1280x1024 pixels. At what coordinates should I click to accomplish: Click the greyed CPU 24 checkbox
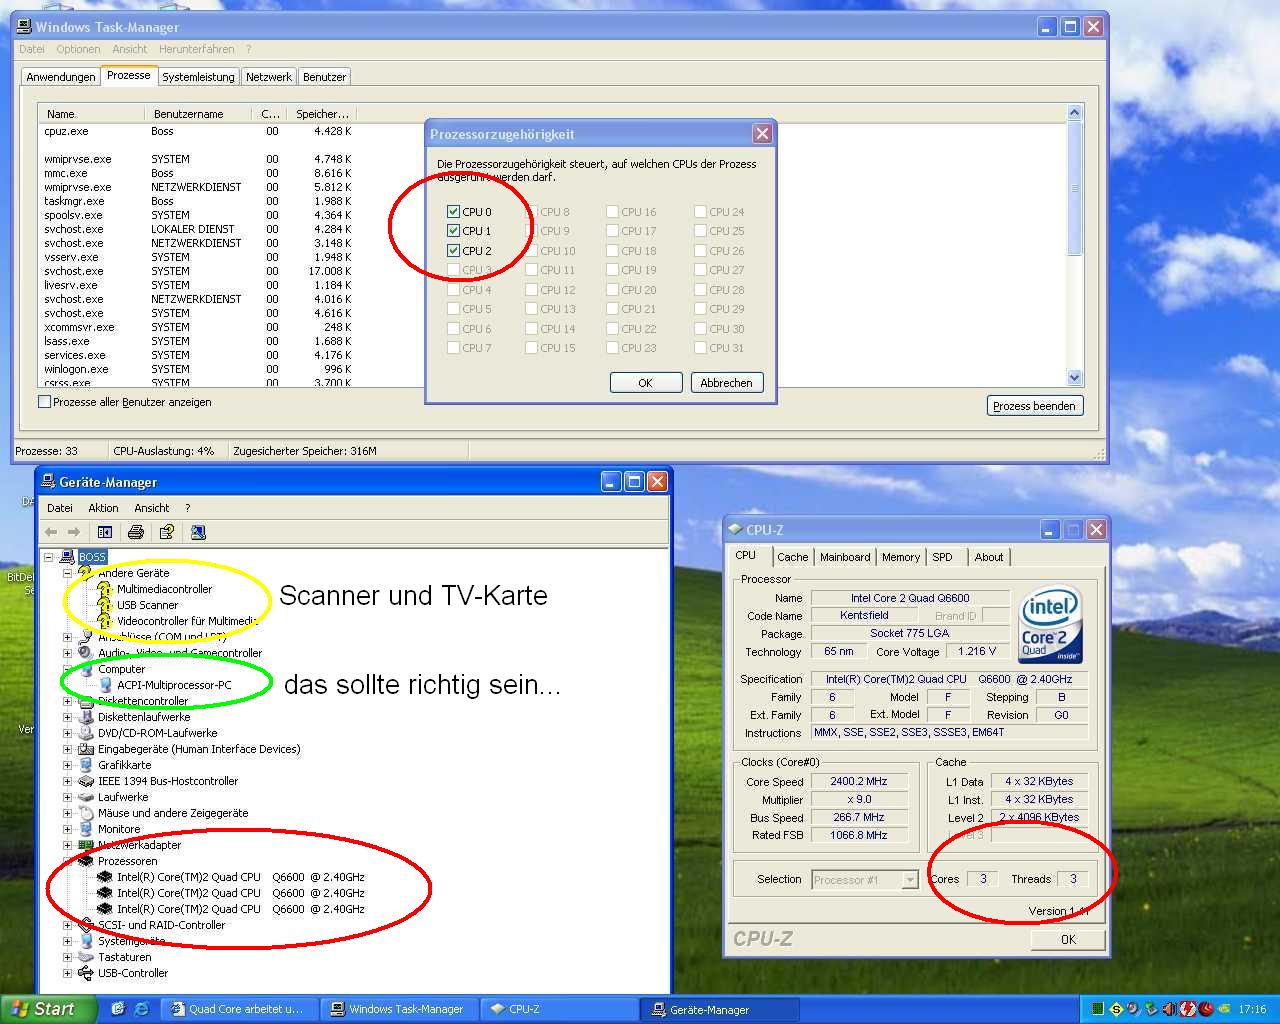pos(700,212)
